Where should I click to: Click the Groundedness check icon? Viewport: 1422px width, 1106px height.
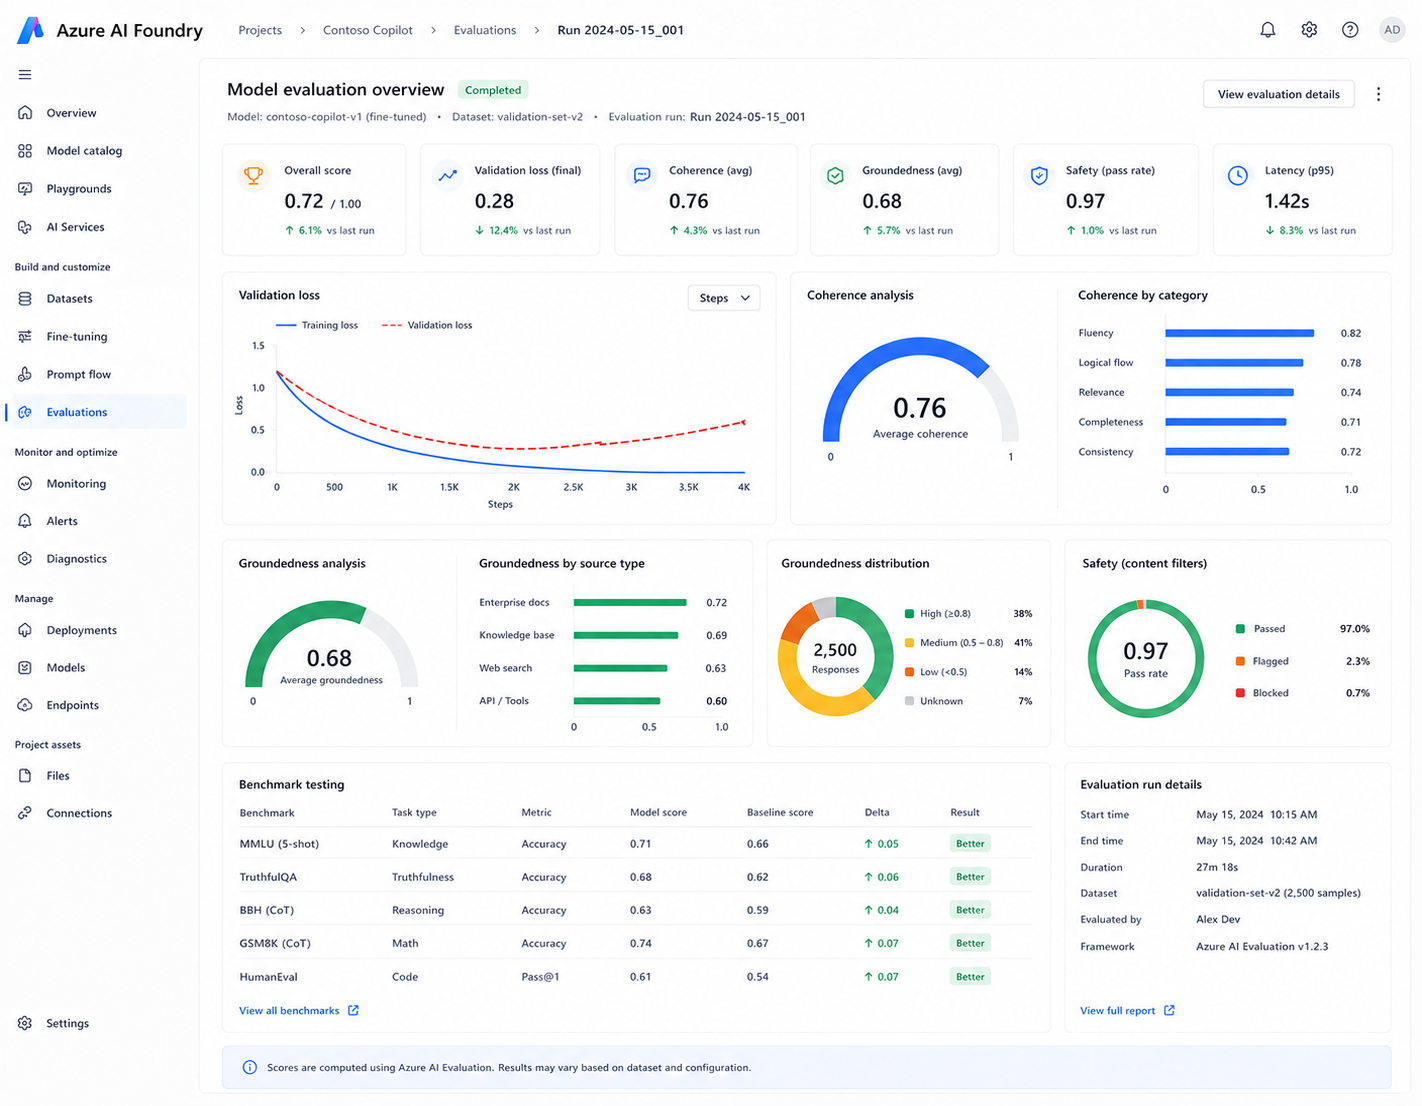(x=836, y=176)
